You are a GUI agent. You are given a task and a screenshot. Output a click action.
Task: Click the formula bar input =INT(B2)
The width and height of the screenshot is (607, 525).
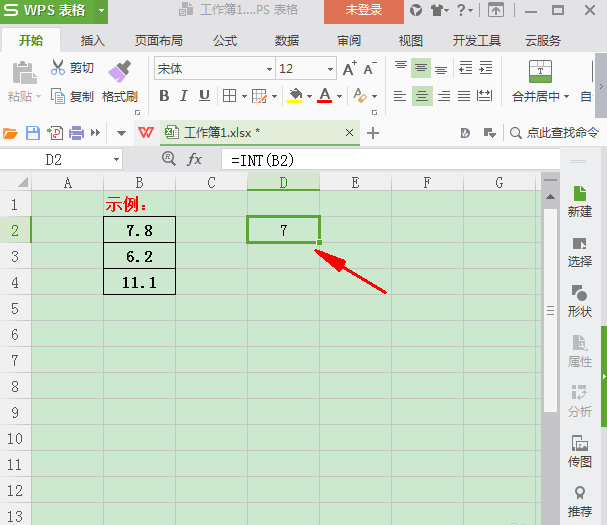point(390,160)
